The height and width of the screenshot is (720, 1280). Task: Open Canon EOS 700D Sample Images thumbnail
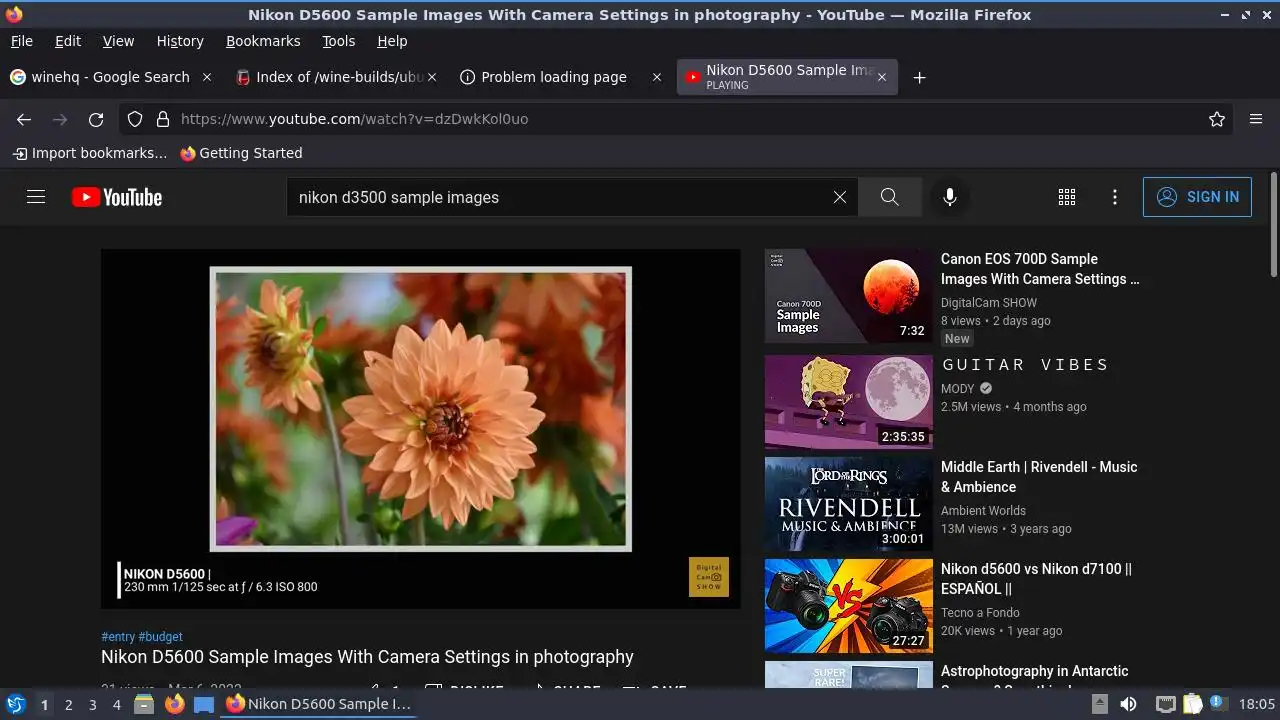[848, 296]
